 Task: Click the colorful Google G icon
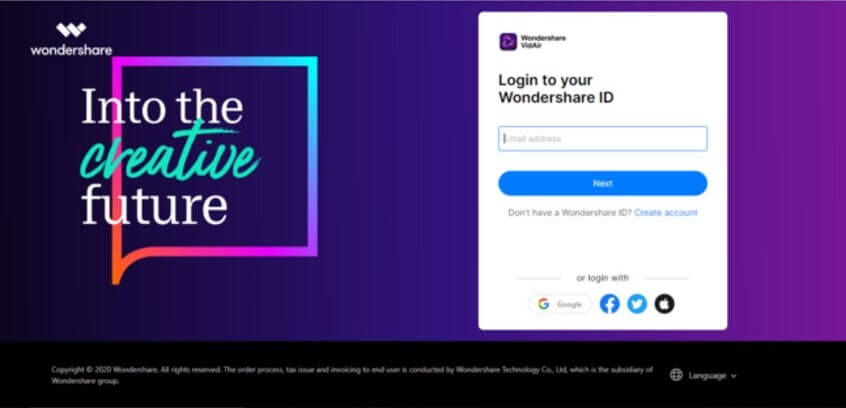pyautogui.click(x=543, y=304)
